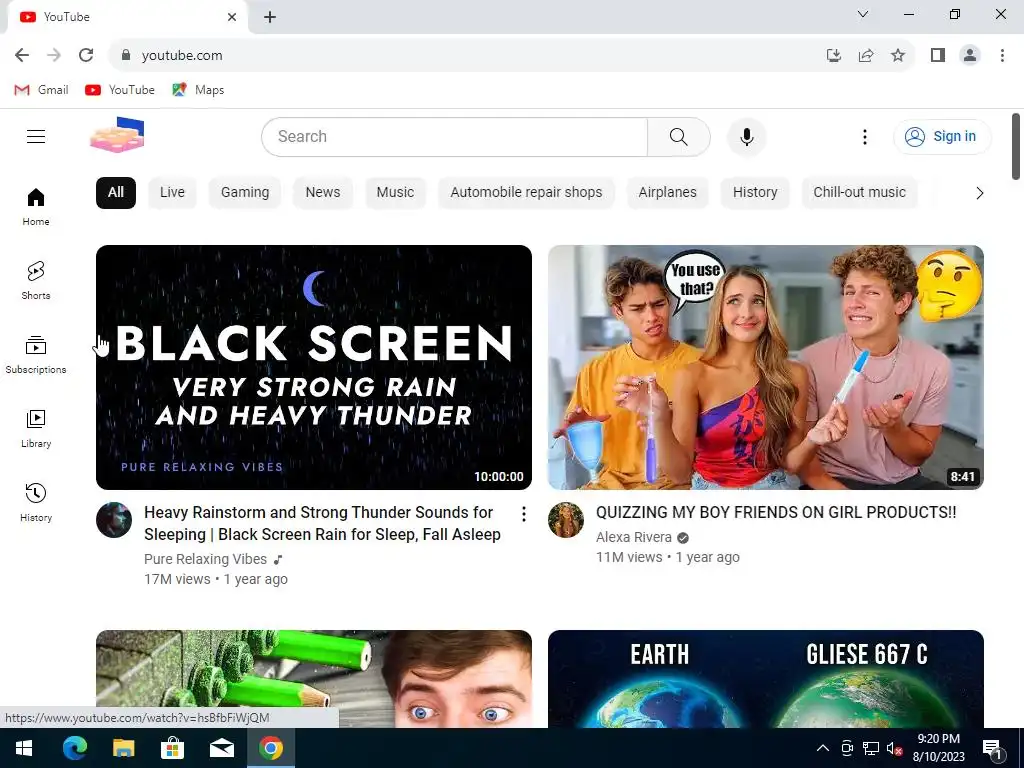The height and width of the screenshot is (768, 1024).
Task: Go forward in the browser
Action: 54,56
